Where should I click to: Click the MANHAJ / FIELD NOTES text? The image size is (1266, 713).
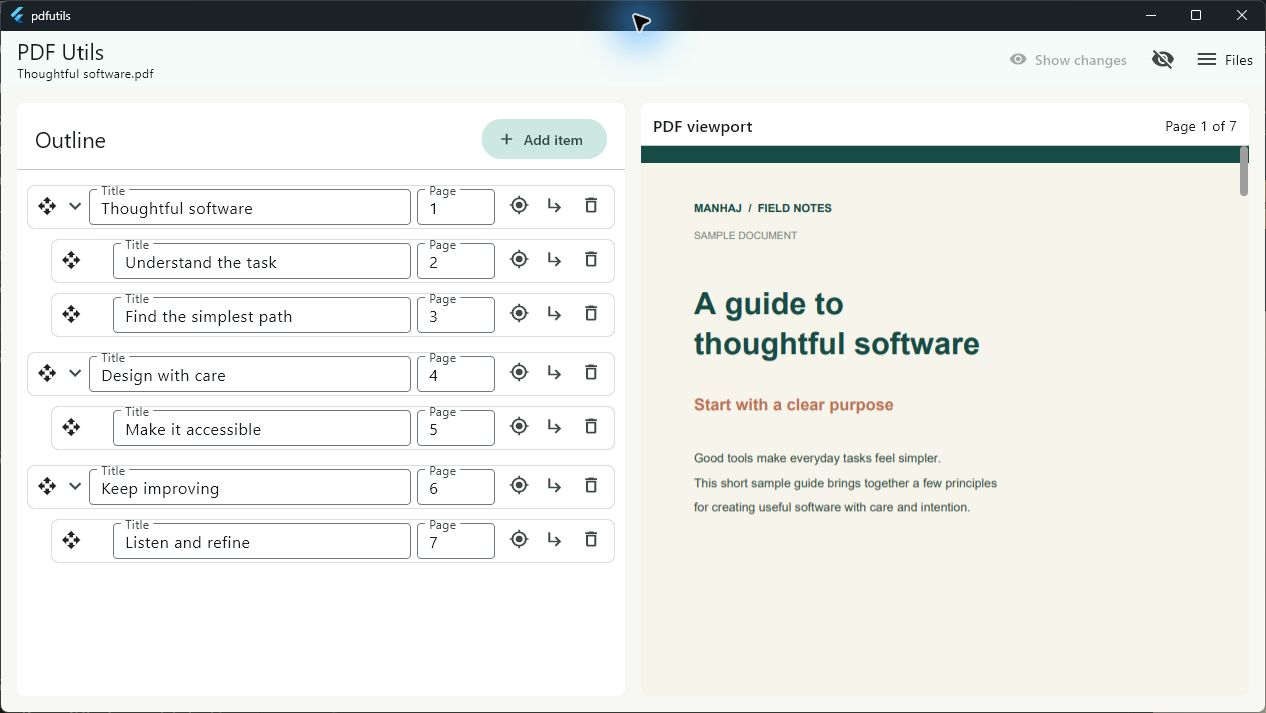(762, 208)
